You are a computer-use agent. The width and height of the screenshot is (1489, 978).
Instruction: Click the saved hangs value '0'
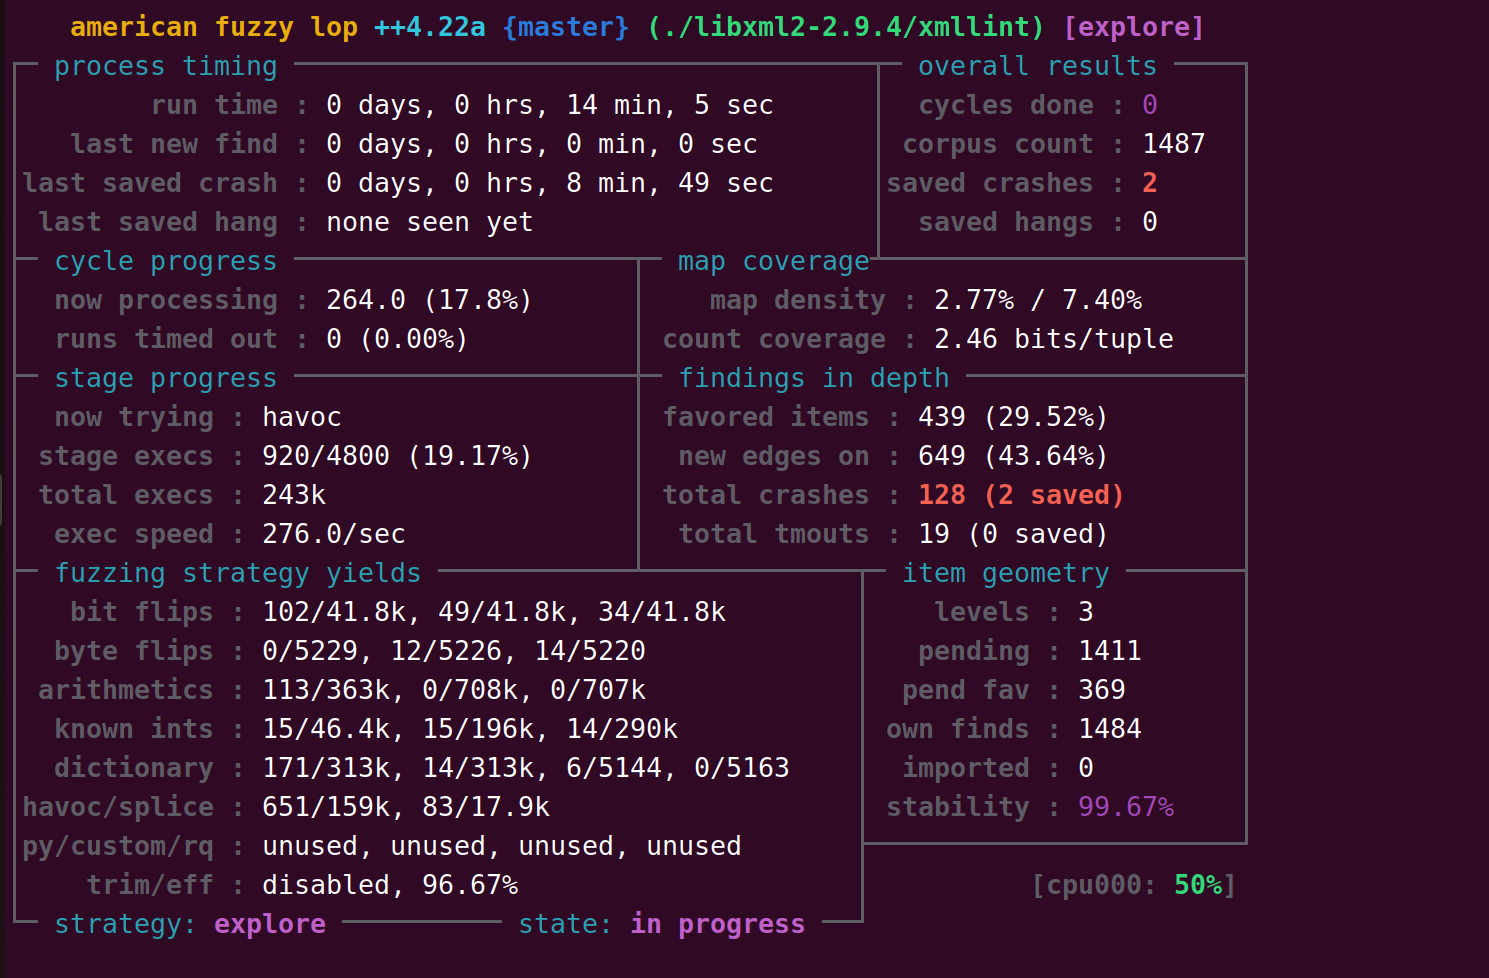(x=1150, y=222)
